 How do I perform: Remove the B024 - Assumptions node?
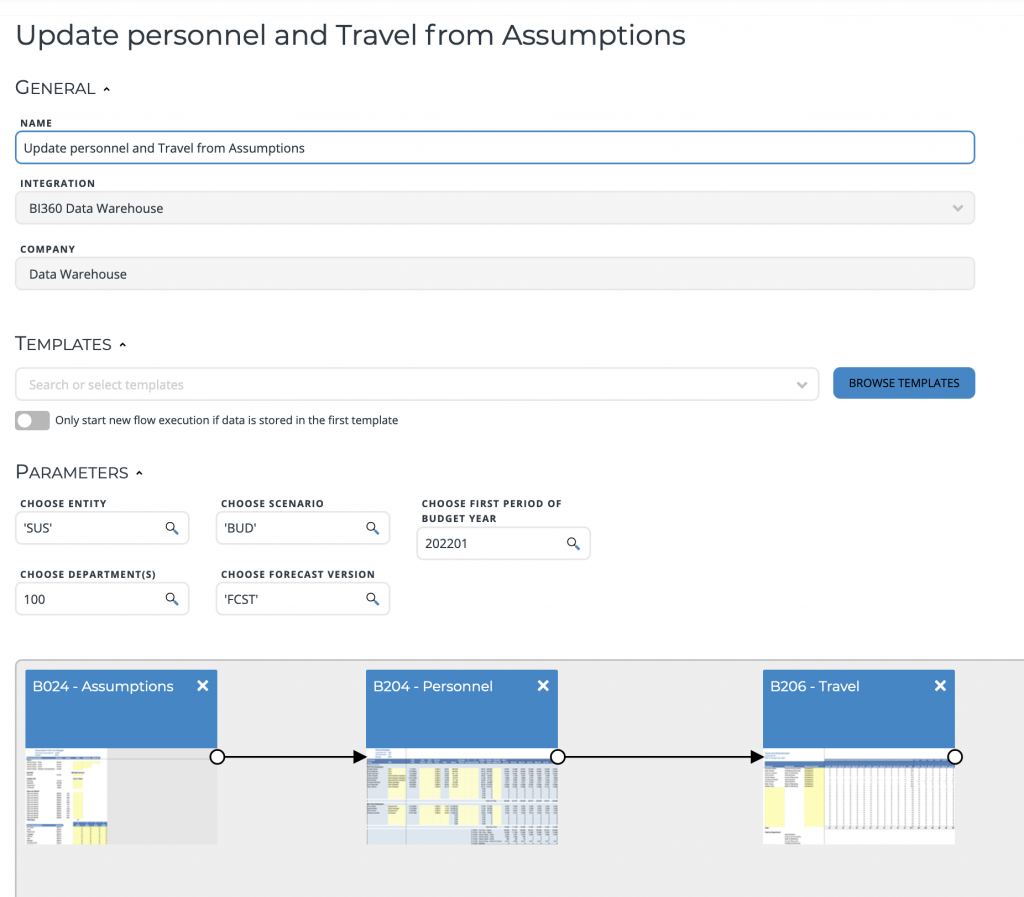coord(202,686)
